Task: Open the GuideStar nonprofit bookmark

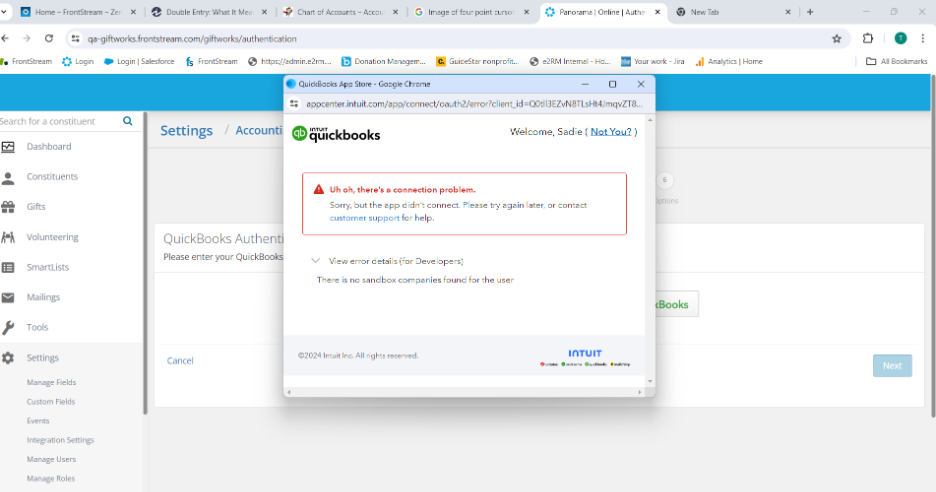Action: click(478, 61)
